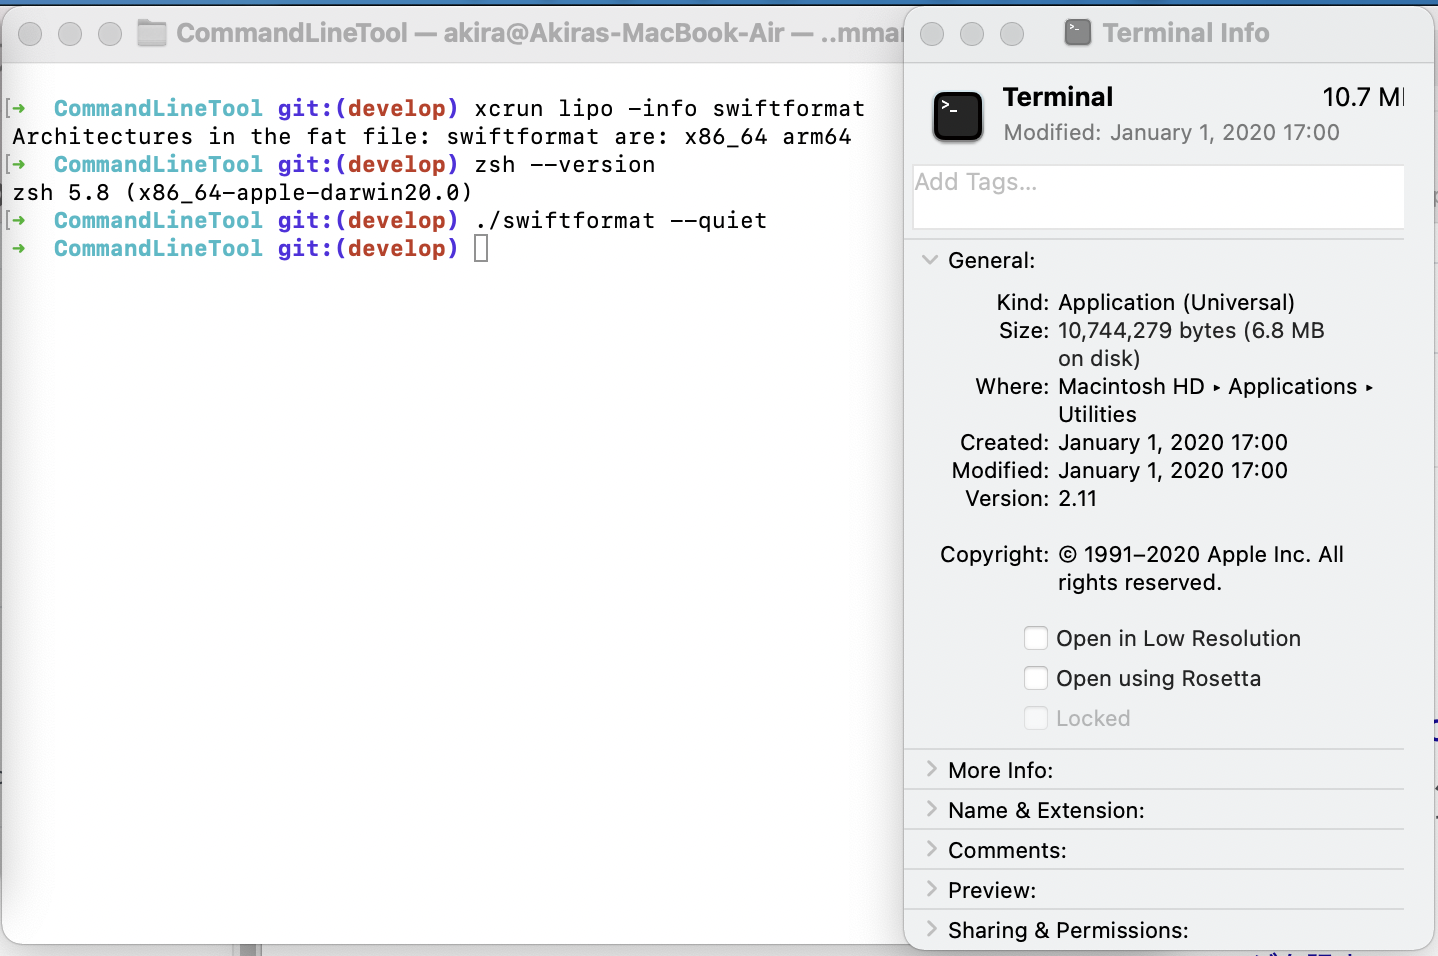This screenshot has height=956, width=1438.
Task: Click the Created date value
Action: 1173,442
